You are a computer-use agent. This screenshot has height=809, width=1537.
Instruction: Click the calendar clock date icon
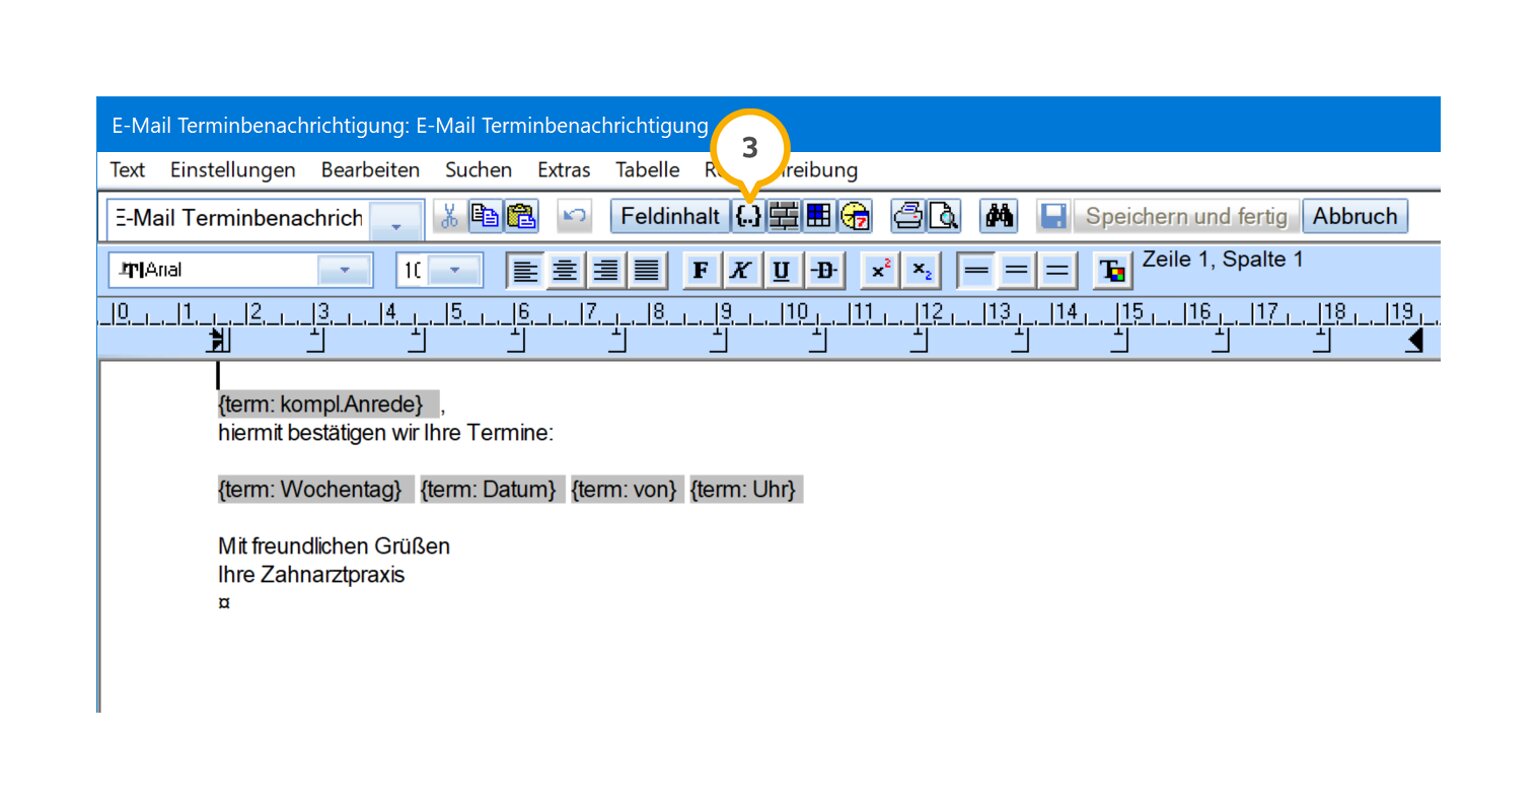pos(855,216)
